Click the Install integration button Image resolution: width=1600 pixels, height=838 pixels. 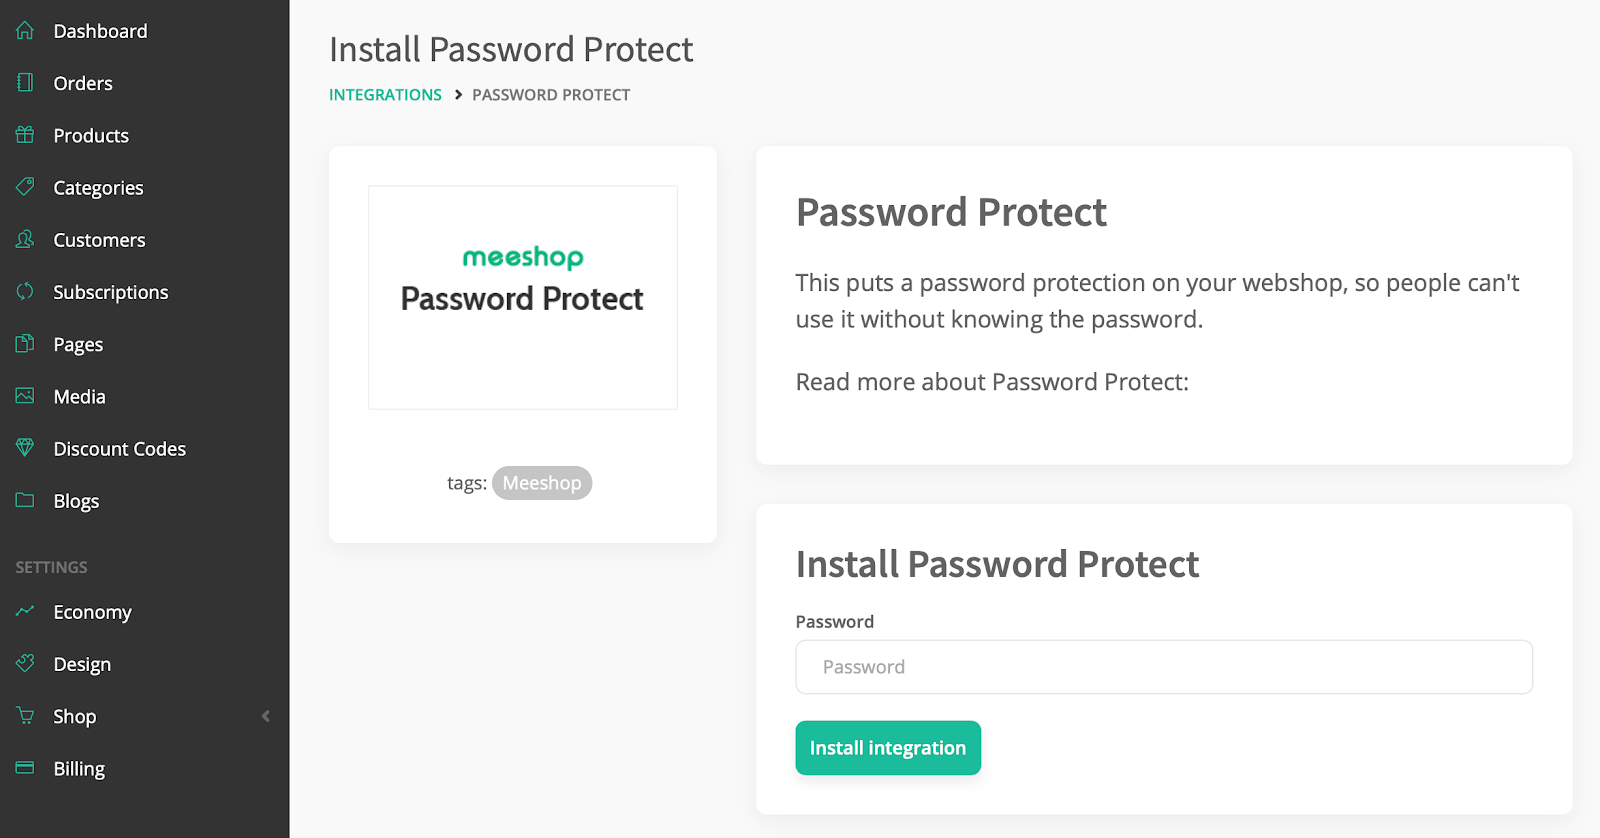pos(888,748)
